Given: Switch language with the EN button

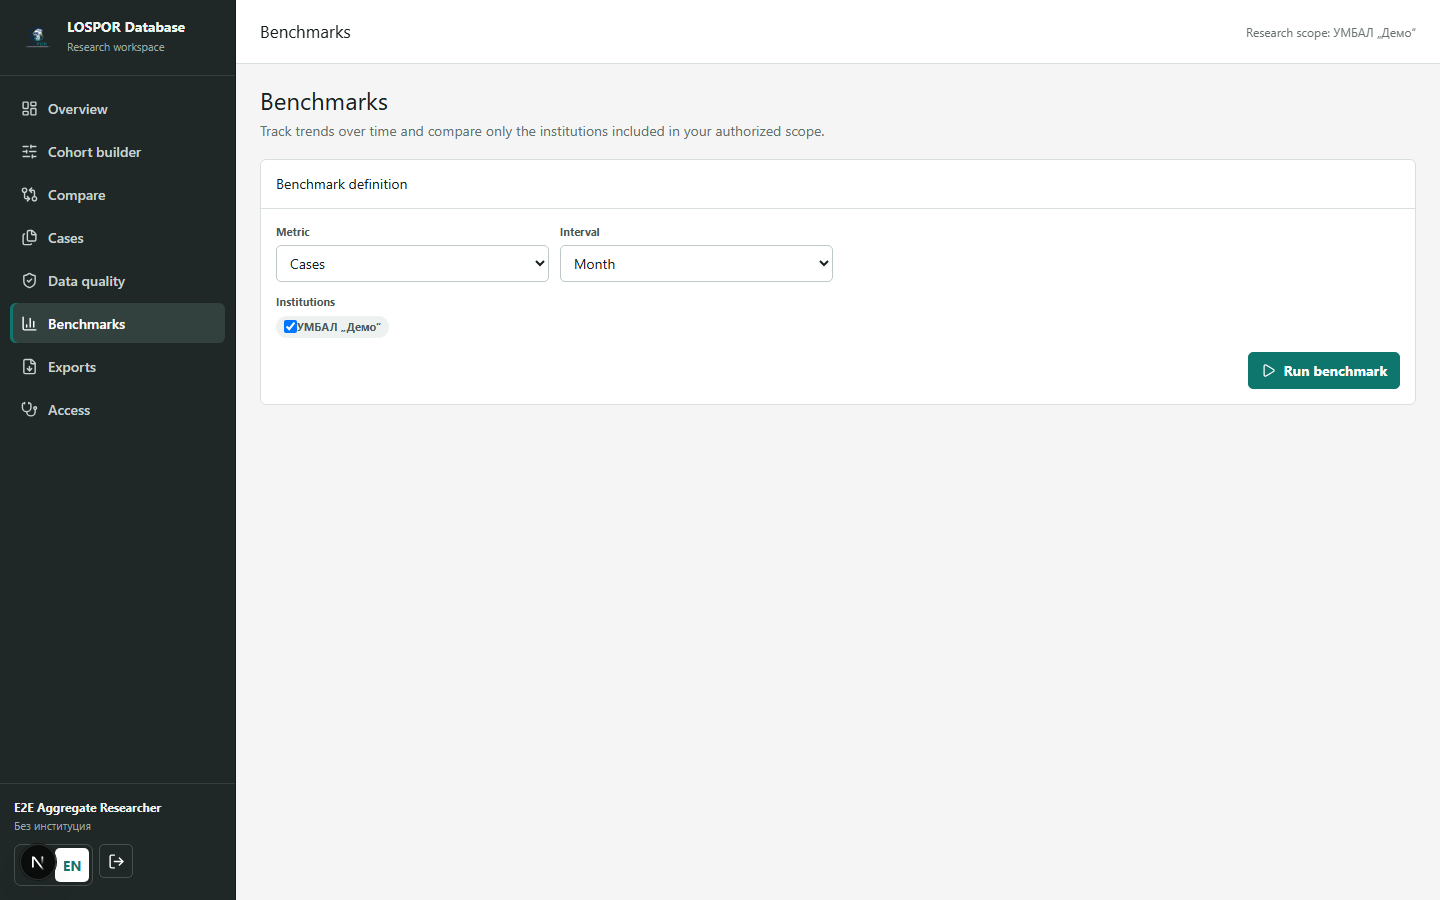Looking at the screenshot, I should coord(72,866).
